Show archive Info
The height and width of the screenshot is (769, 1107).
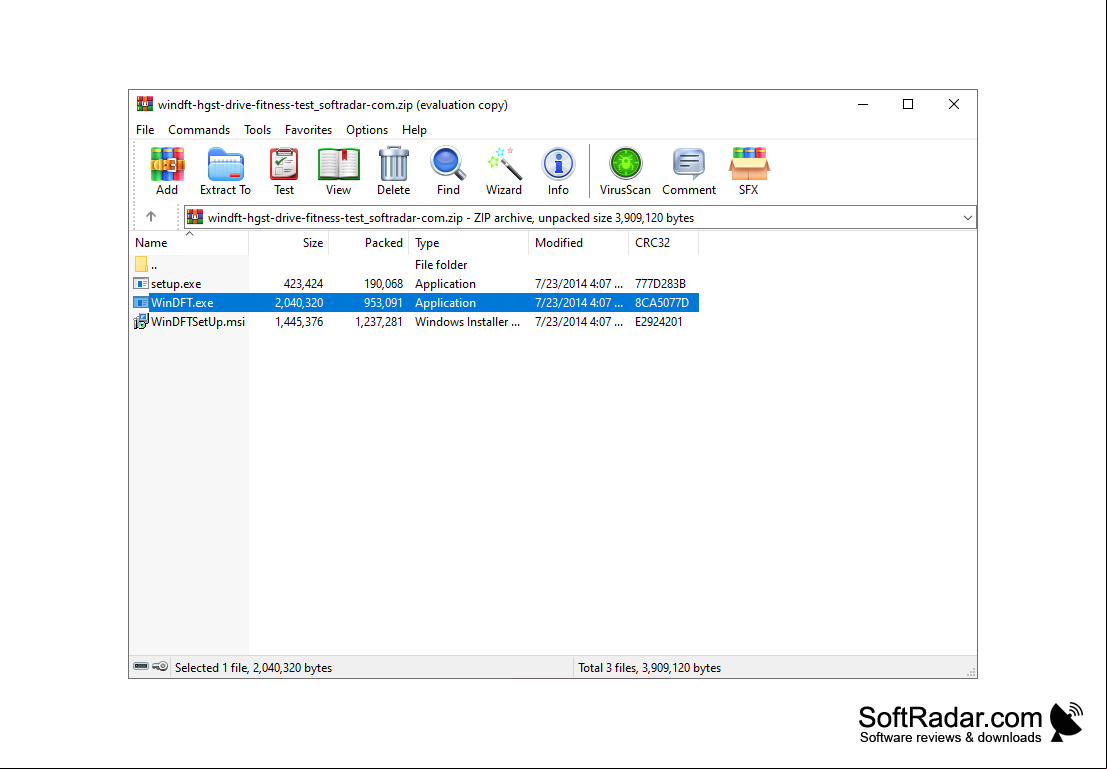point(558,165)
